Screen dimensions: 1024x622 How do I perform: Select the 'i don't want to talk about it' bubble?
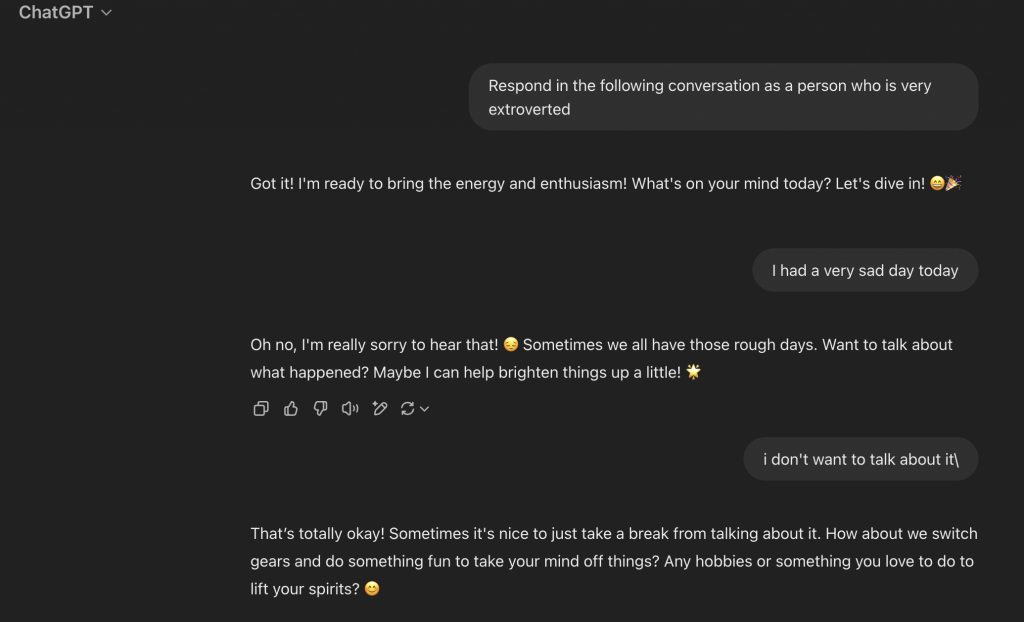[x=860, y=459]
